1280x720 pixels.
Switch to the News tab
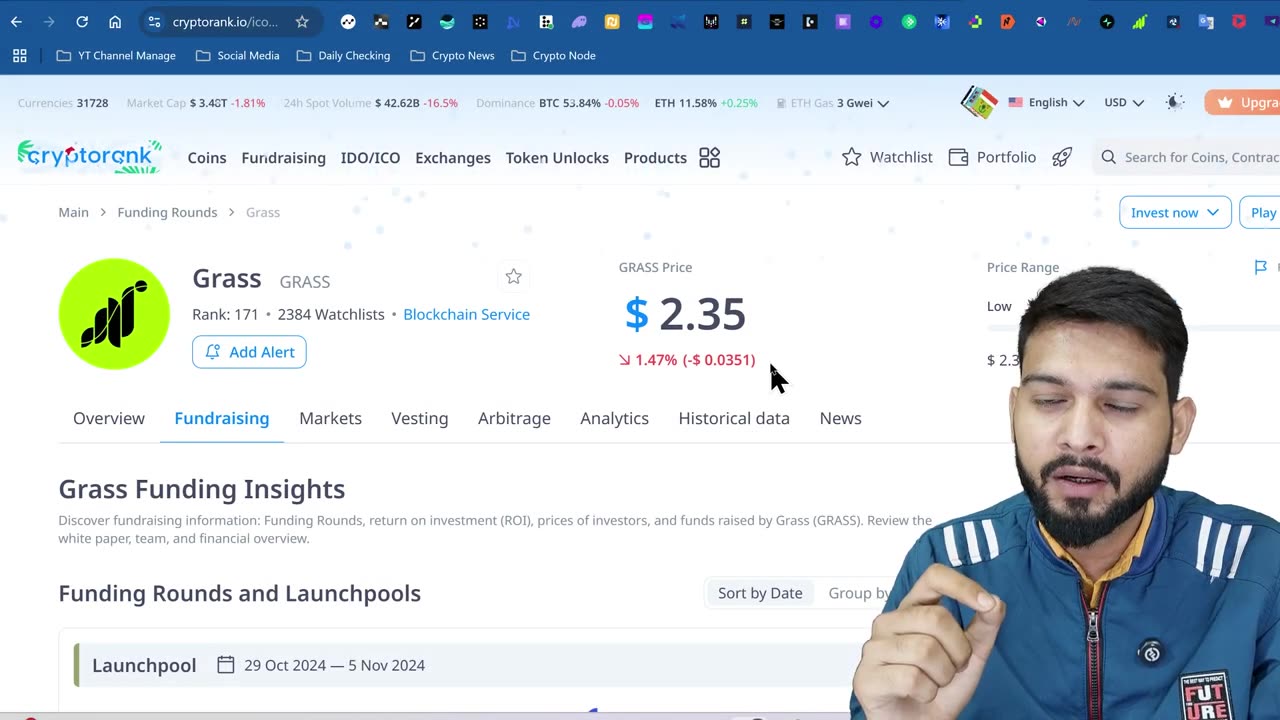point(840,418)
